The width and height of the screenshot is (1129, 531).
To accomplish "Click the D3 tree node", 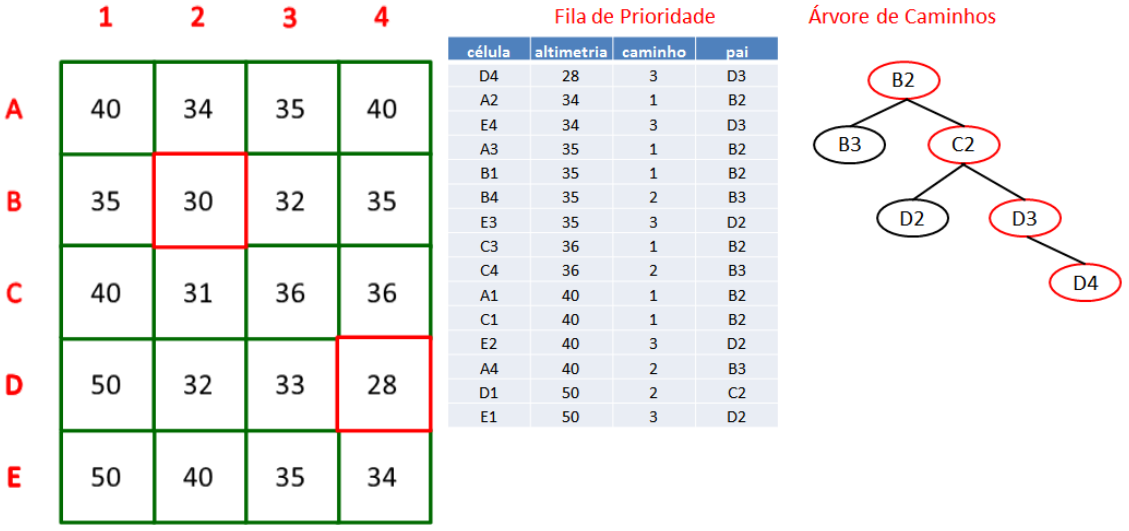I will click(1024, 217).
